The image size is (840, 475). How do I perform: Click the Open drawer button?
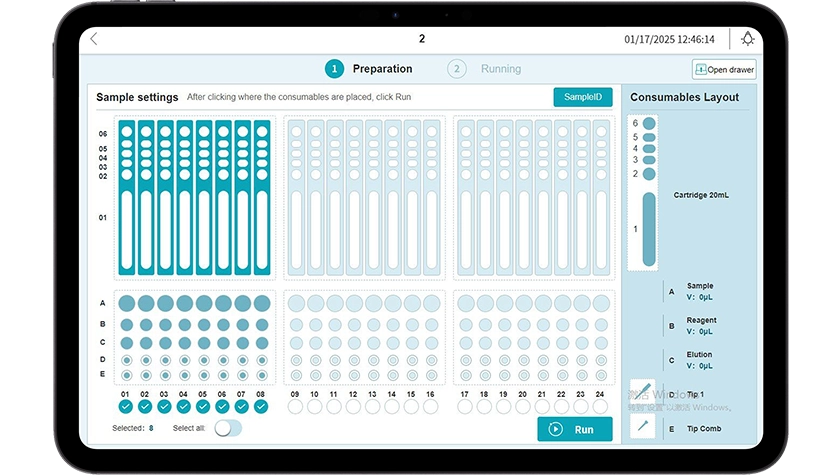[724, 70]
